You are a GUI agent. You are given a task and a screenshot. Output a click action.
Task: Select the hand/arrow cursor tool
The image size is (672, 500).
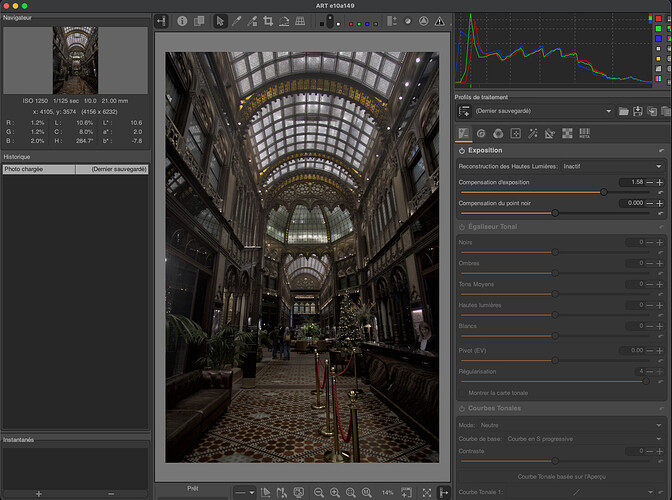click(220, 21)
